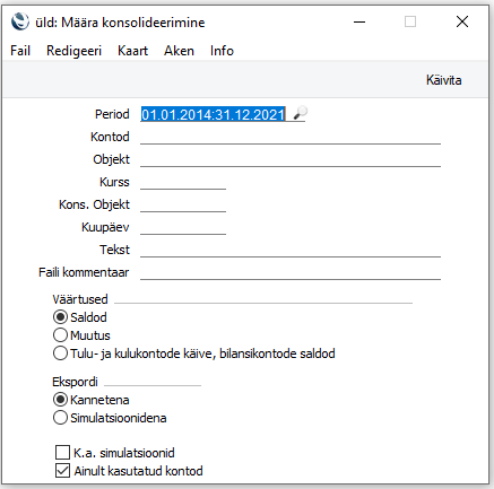The width and height of the screenshot is (494, 489).
Task: Click the application logo in title bar
Action: (x=20, y=22)
